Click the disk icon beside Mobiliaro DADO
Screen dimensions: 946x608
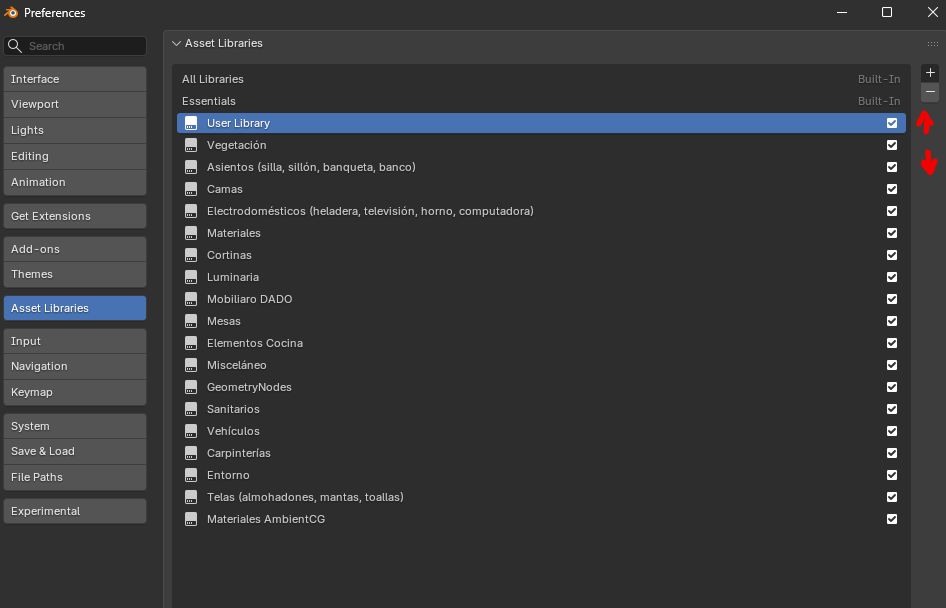tap(191, 299)
